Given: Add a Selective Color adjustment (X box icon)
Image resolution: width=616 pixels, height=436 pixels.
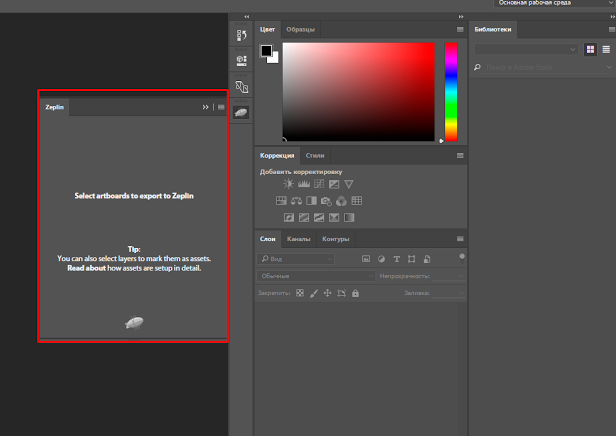Looking at the screenshot, I should pyautogui.click(x=334, y=218).
